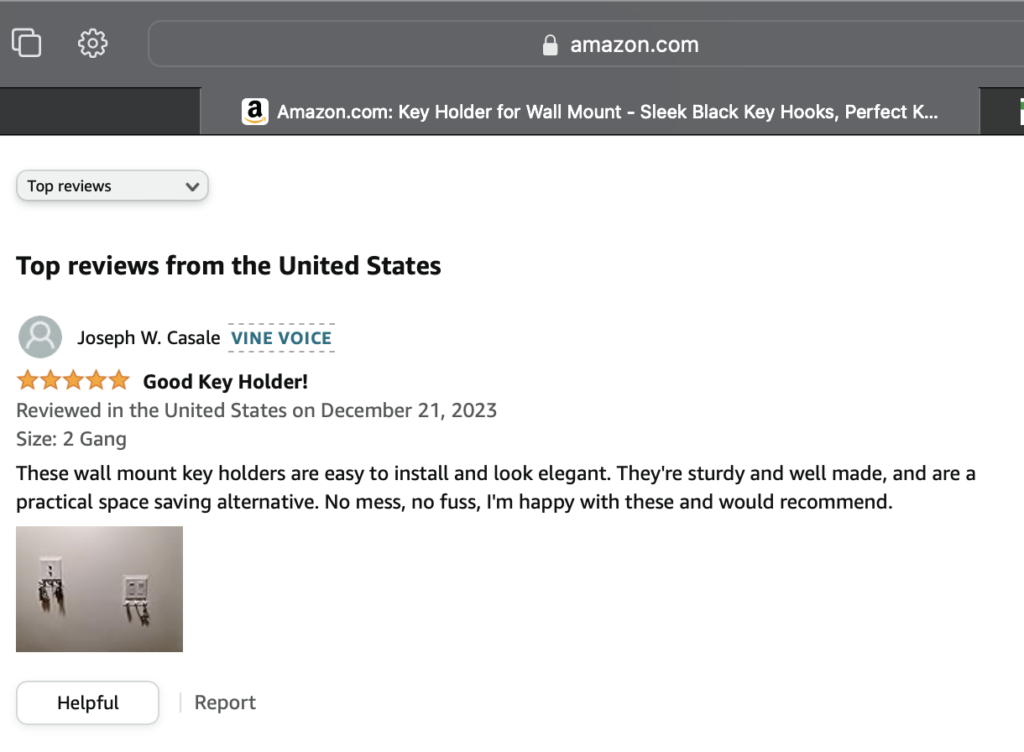Viewport: 1024px width, 752px height.
Task: Click the review body paragraph
Action: 495,487
